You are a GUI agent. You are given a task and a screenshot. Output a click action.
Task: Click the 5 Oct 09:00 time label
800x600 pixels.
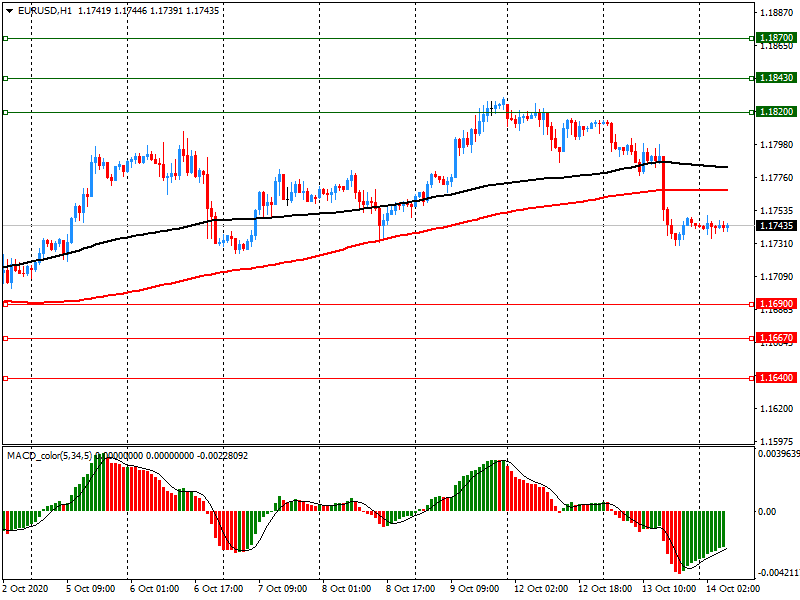point(90,589)
